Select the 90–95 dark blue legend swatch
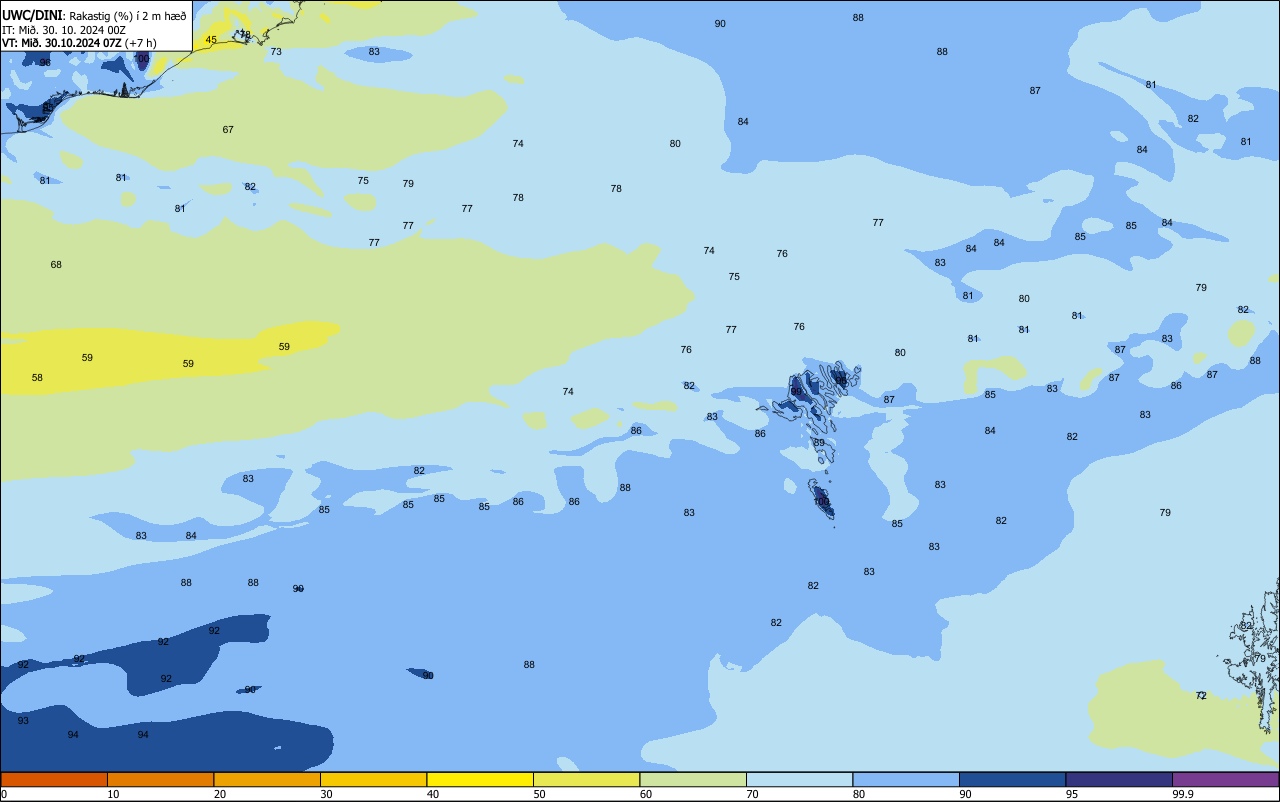Image resolution: width=1280 pixels, height=802 pixels. tap(1012, 779)
